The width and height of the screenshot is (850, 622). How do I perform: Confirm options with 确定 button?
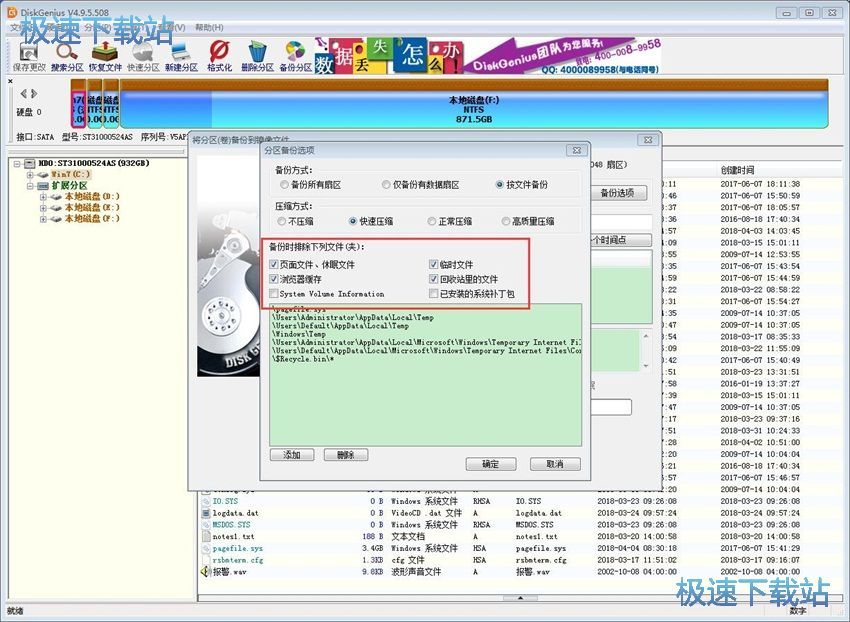(x=491, y=464)
